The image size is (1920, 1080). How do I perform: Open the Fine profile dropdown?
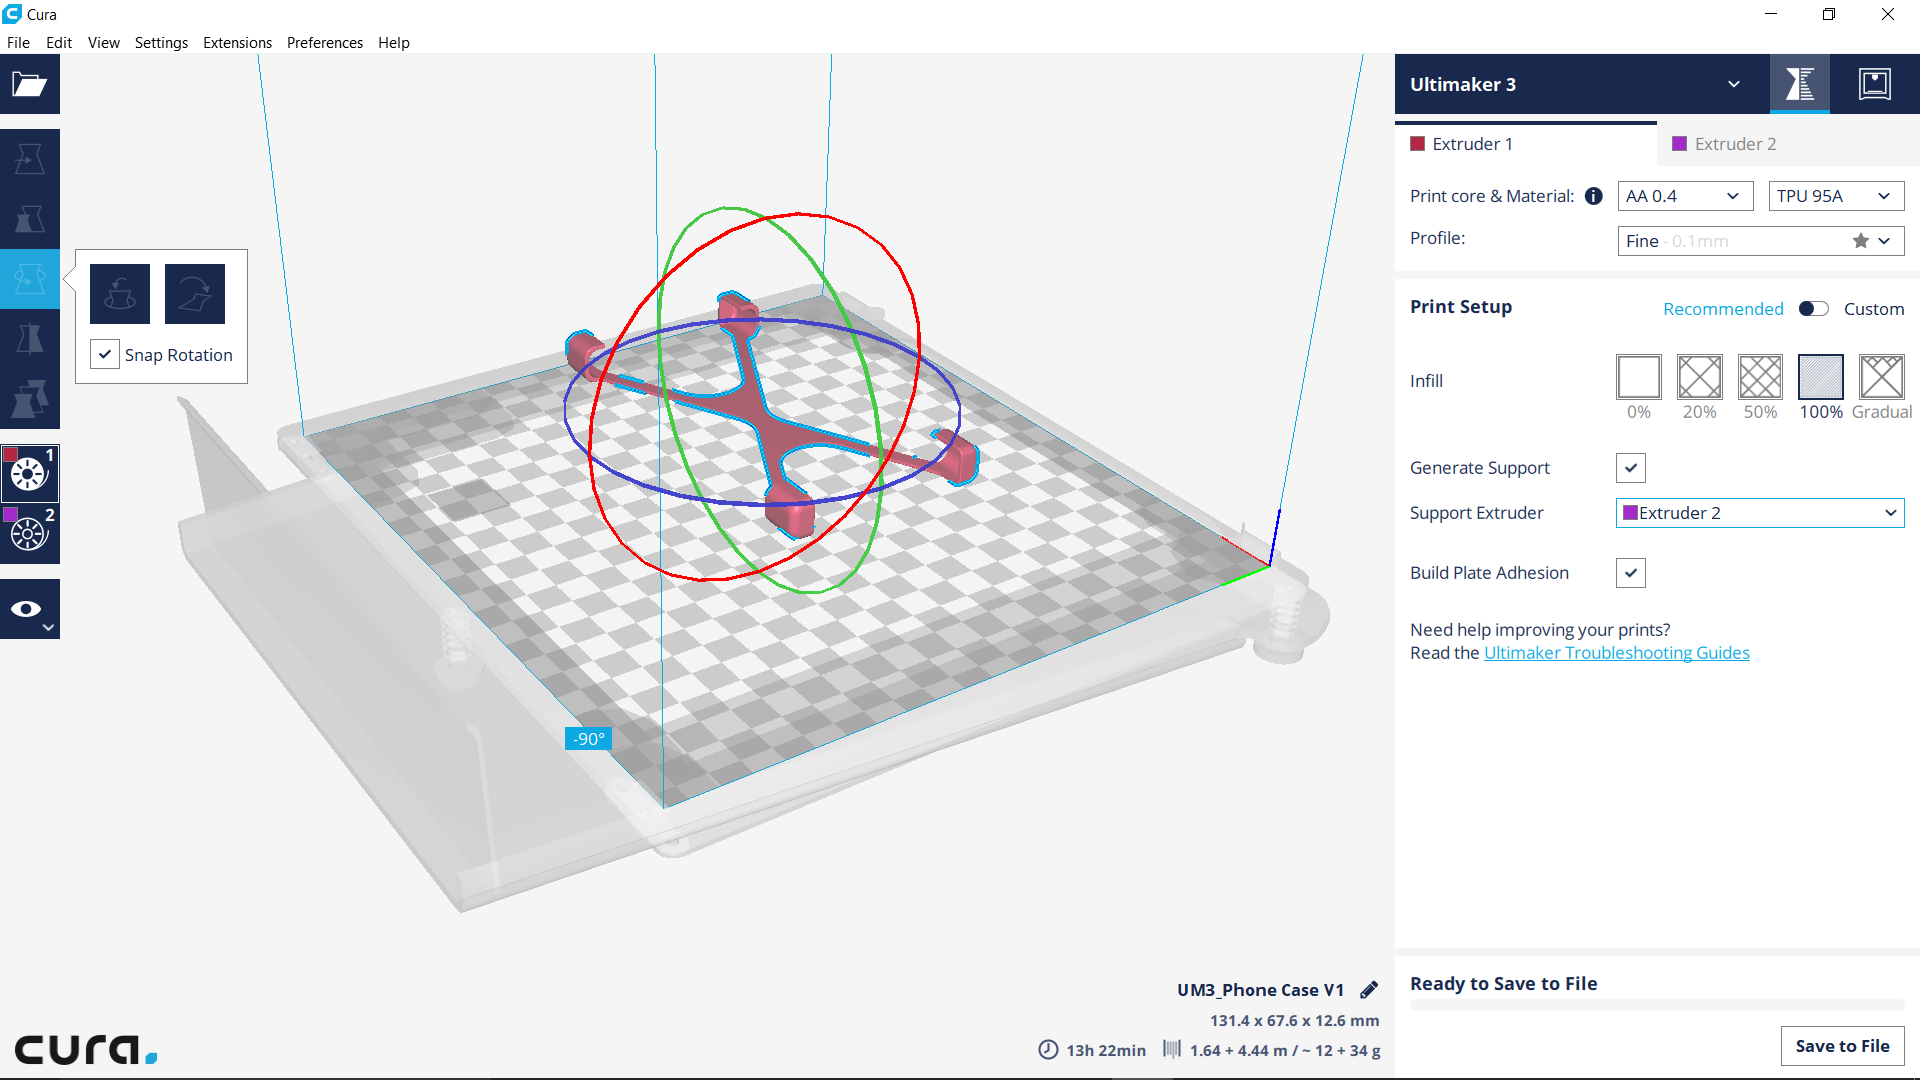(x=1759, y=241)
